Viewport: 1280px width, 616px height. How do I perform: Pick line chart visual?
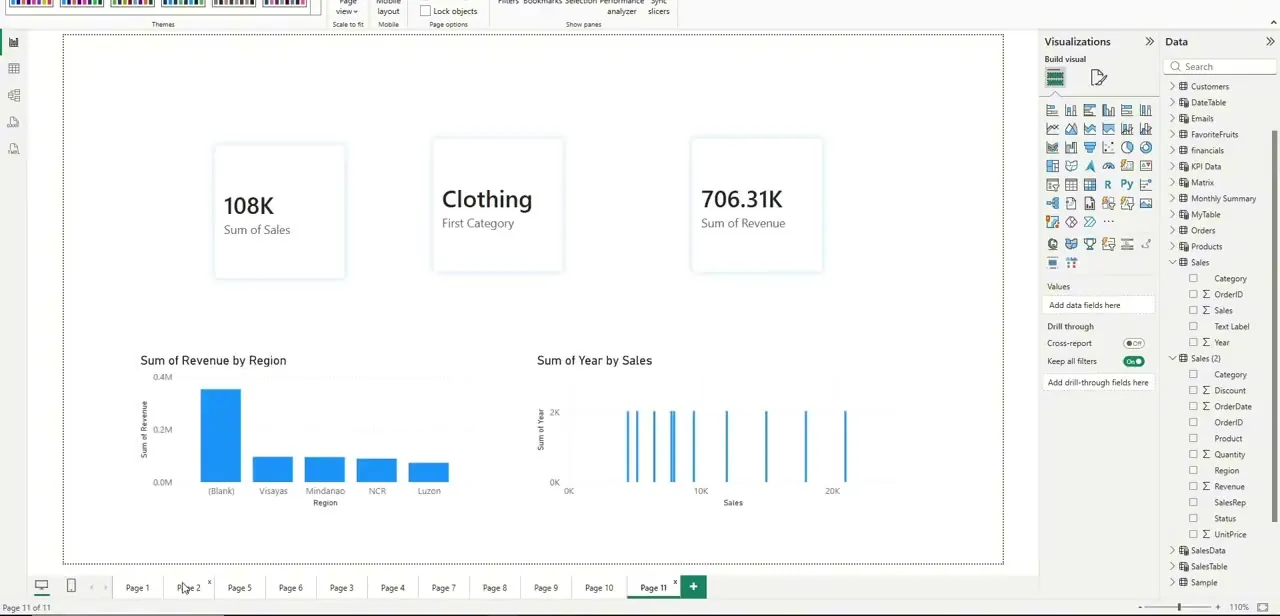(1052, 129)
